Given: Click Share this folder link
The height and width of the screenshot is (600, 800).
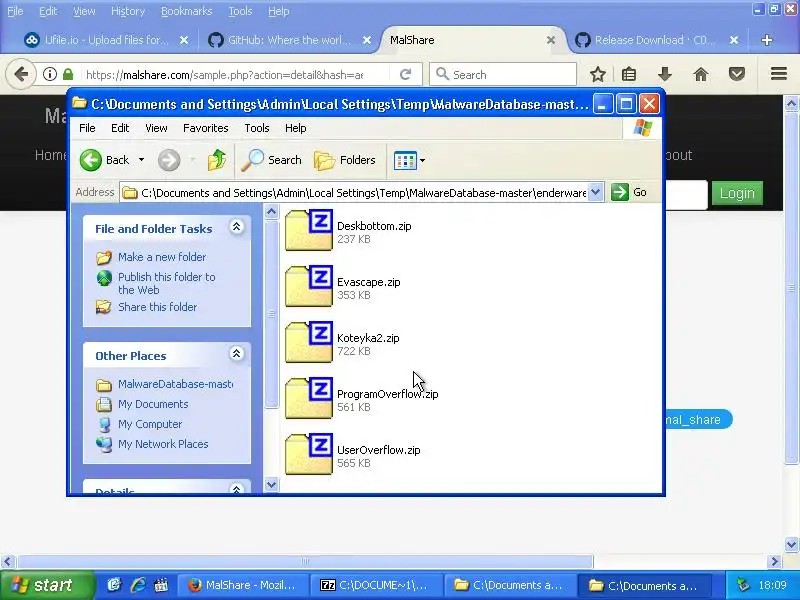Looking at the screenshot, I should click(x=157, y=307).
